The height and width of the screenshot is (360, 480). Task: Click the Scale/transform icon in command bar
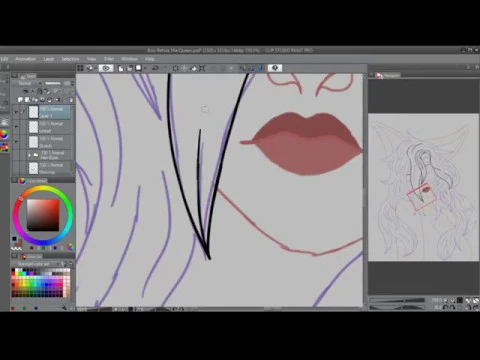[202, 68]
